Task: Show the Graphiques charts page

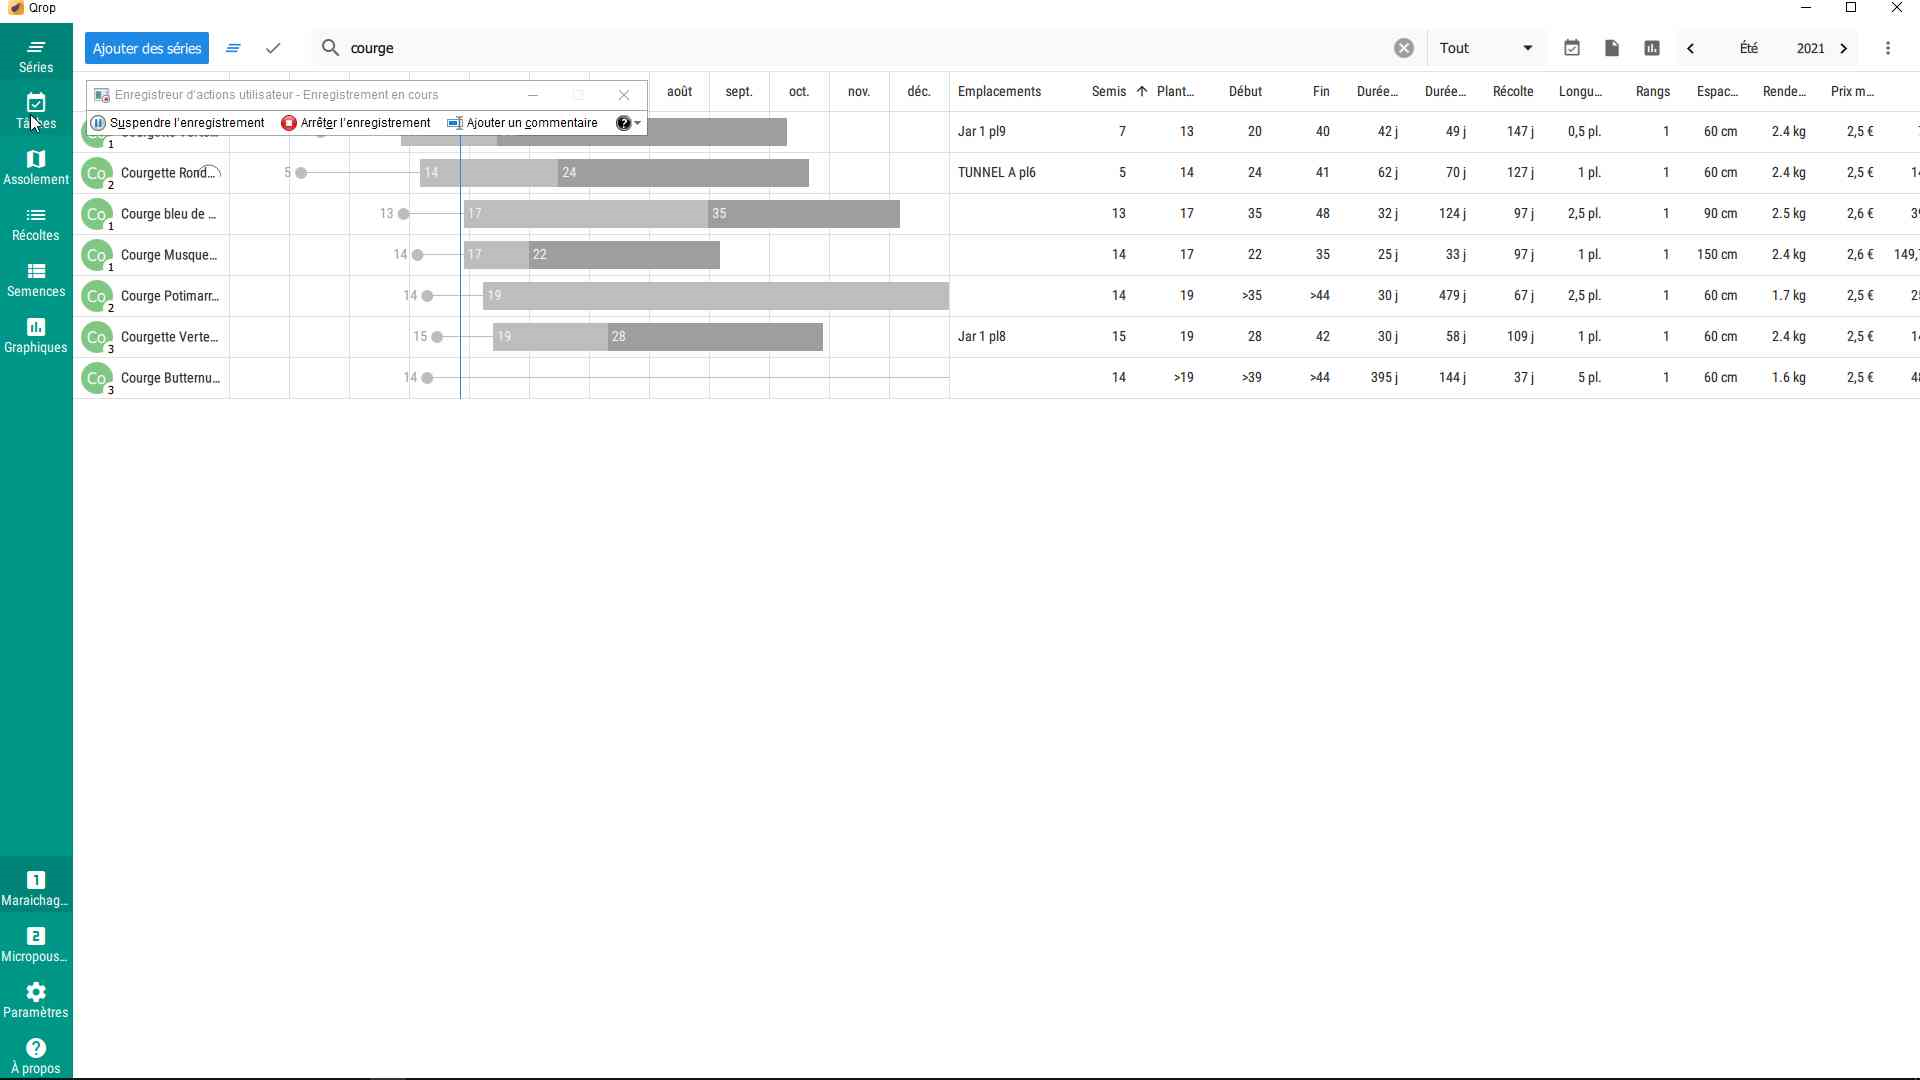Action: (36, 336)
